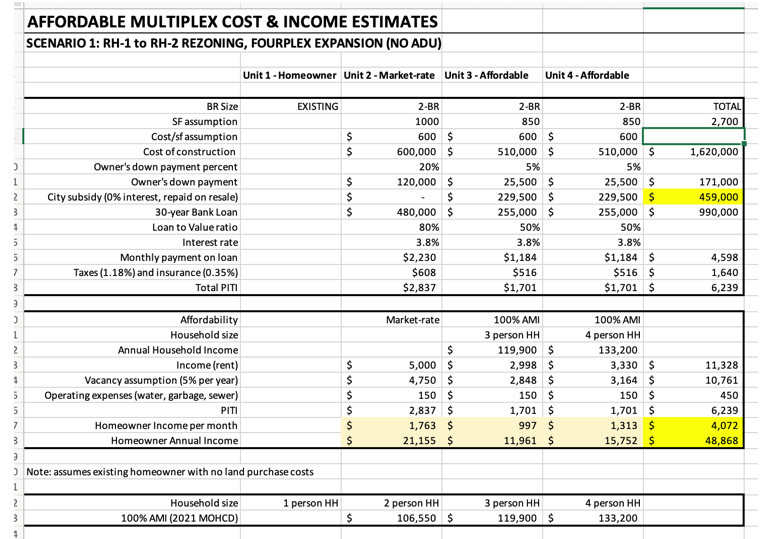Select the 'Unit 2 - Market-rate' column header

point(389,75)
